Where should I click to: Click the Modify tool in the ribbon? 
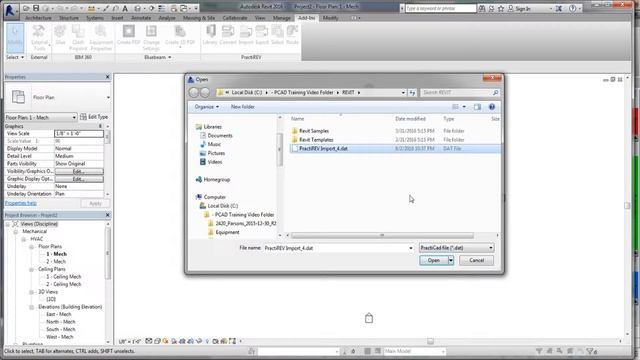[15, 38]
